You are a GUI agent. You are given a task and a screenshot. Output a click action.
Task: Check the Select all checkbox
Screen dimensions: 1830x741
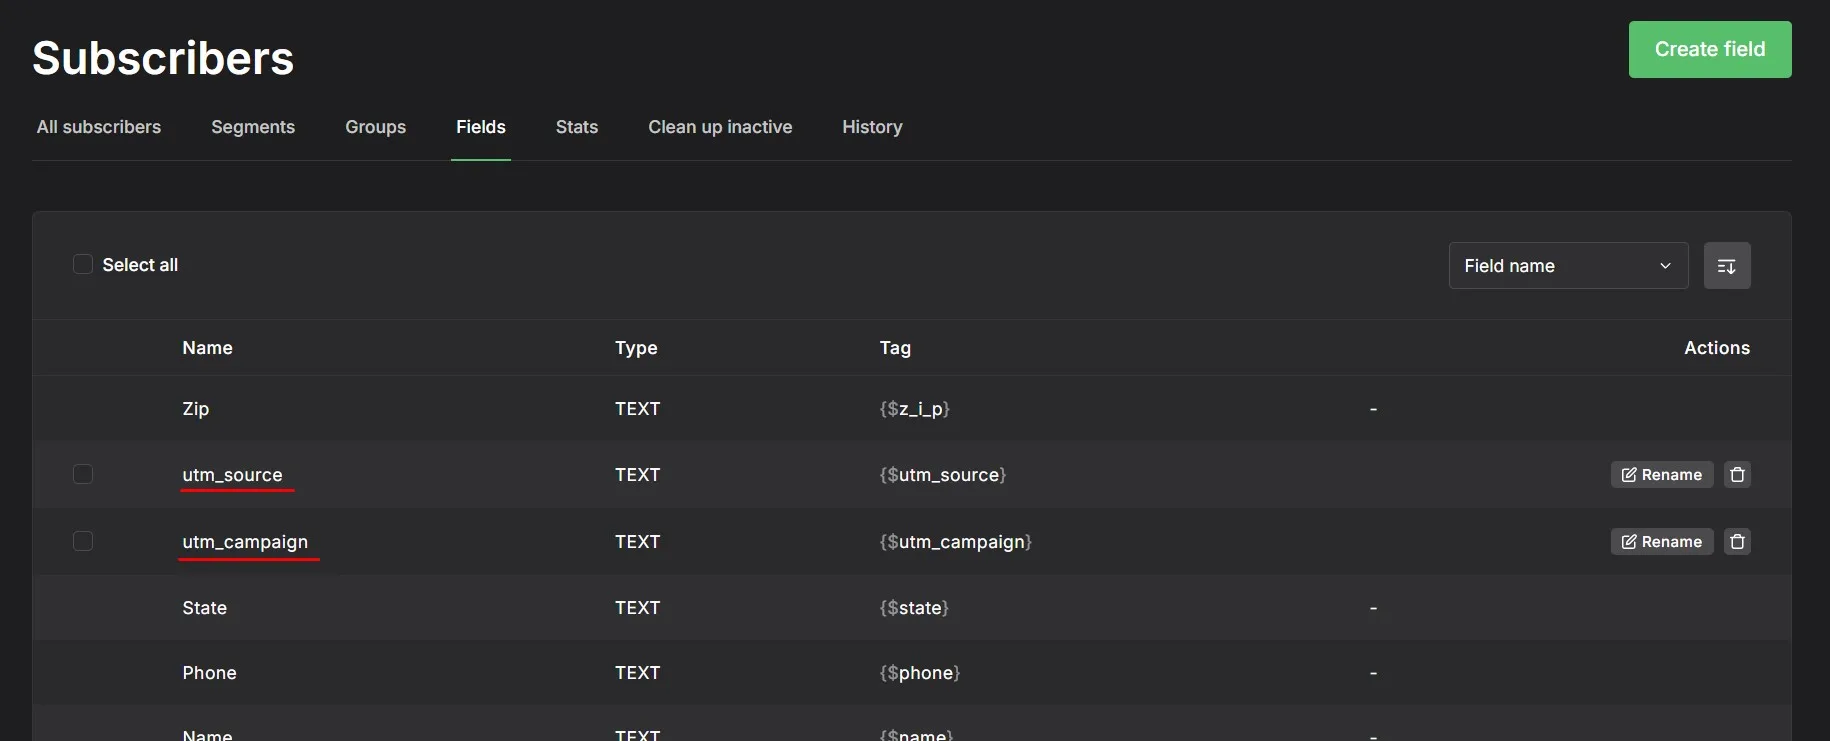tap(83, 265)
